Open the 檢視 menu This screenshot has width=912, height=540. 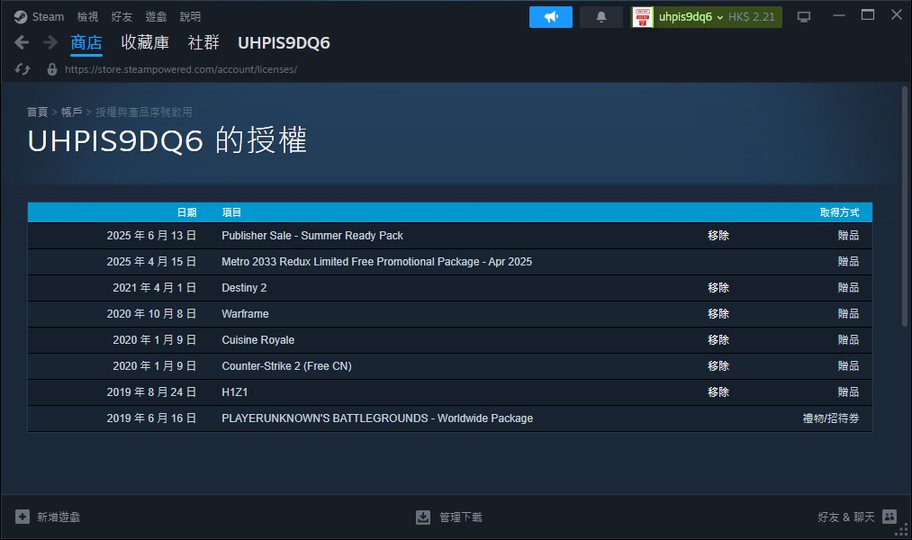pos(88,17)
